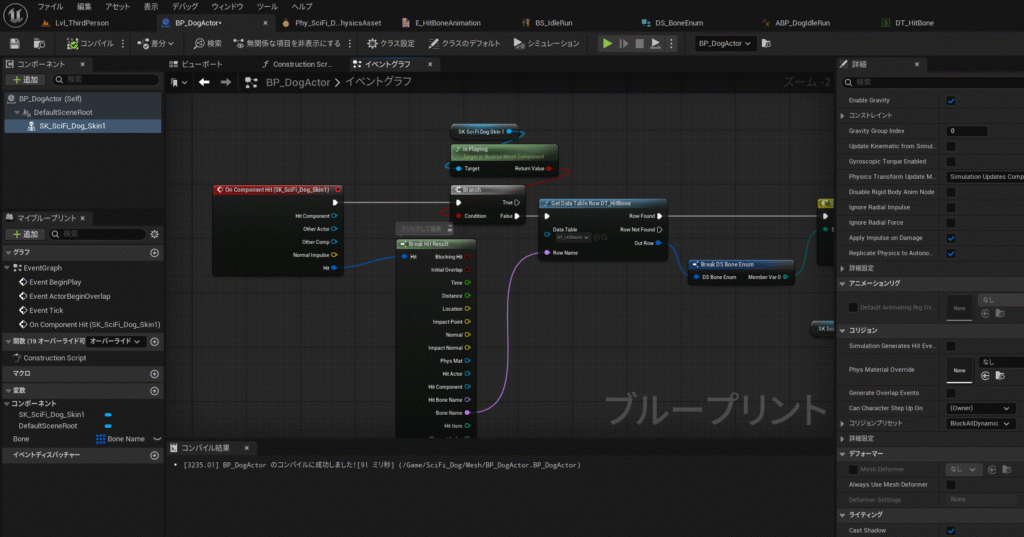Toggle hide unrelated nodes button
Image resolution: width=1024 pixels, height=537 pixels.
click(x=287, y=44)
